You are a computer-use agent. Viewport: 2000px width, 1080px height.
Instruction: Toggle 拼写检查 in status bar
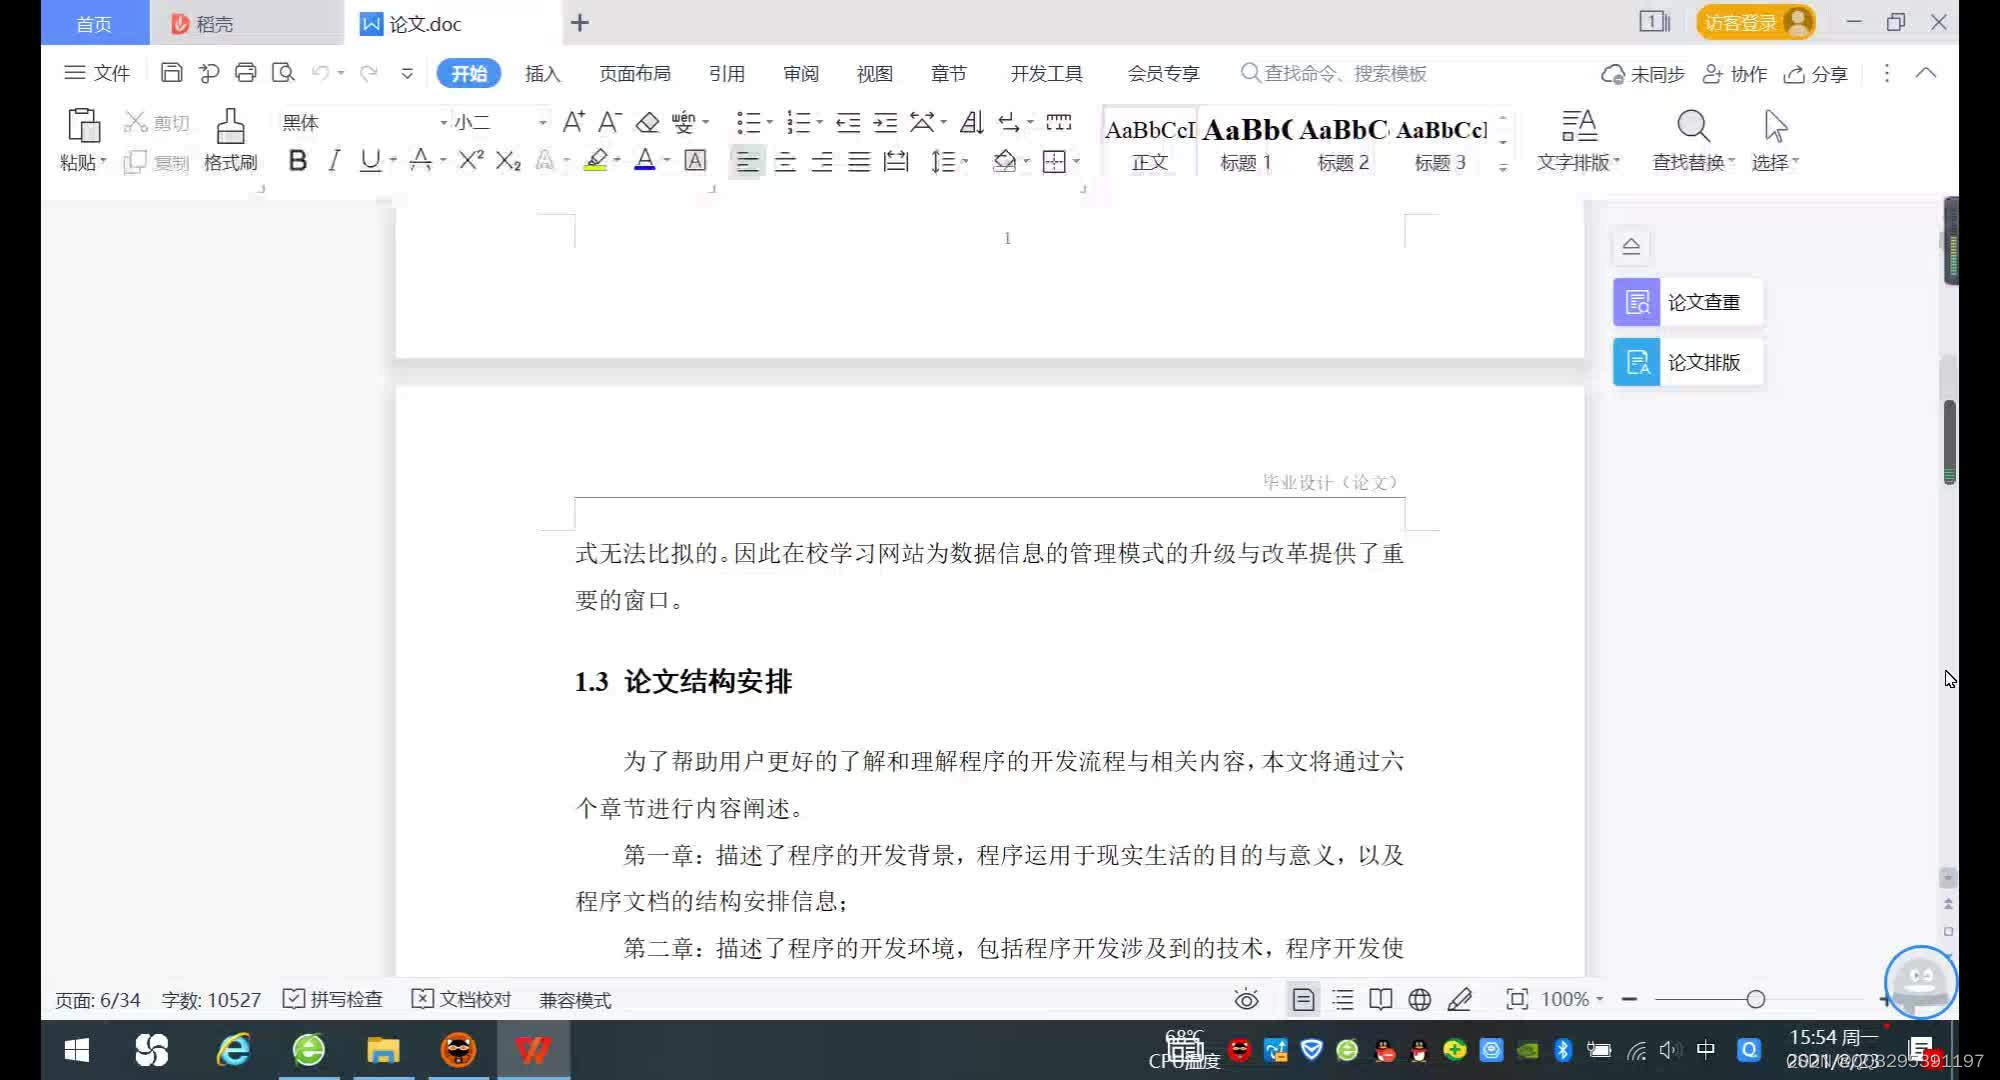point(333,999)
